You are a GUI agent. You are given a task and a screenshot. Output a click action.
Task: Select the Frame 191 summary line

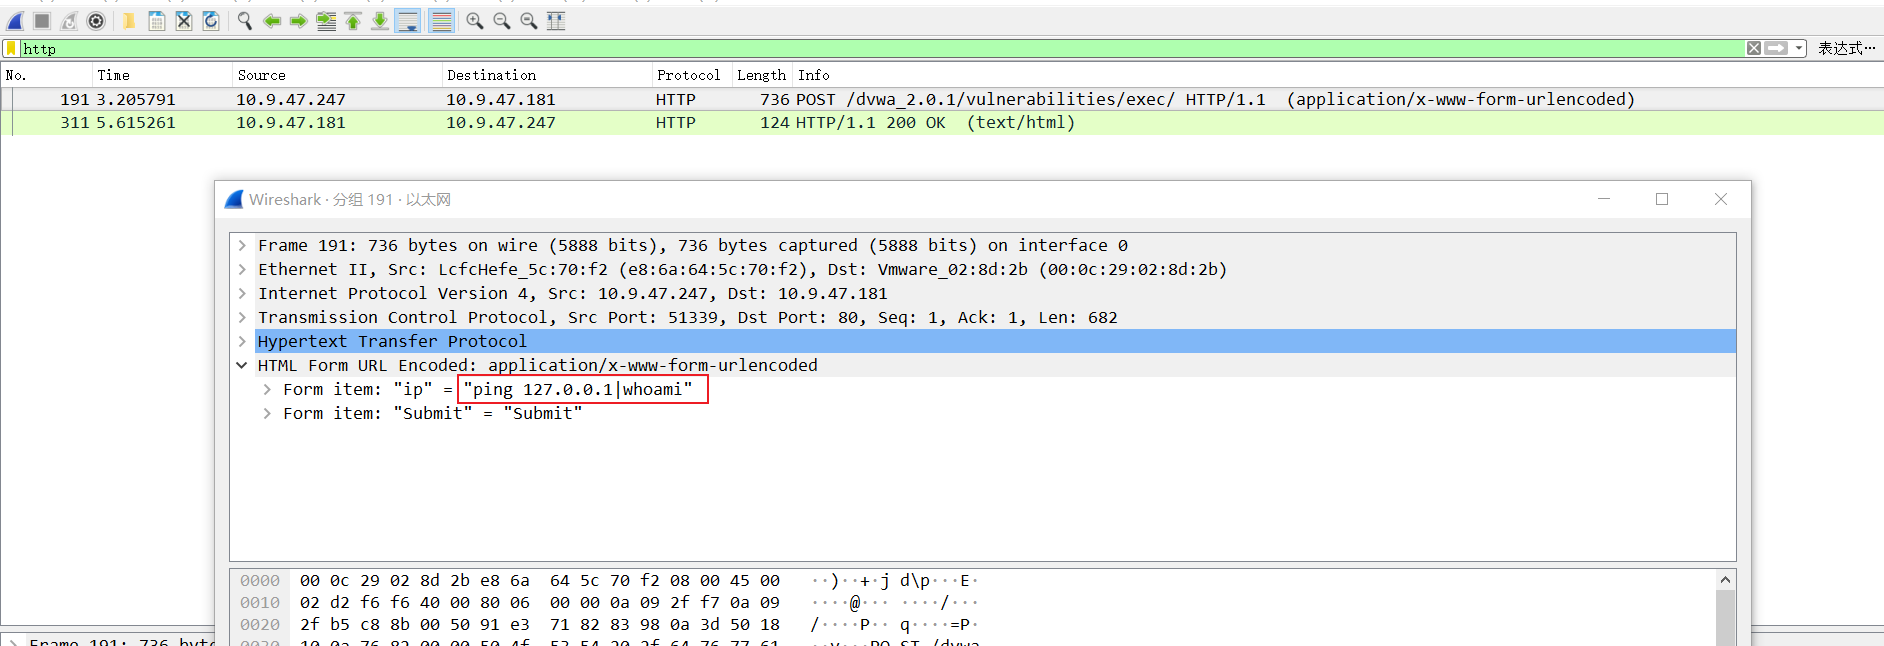693,245
